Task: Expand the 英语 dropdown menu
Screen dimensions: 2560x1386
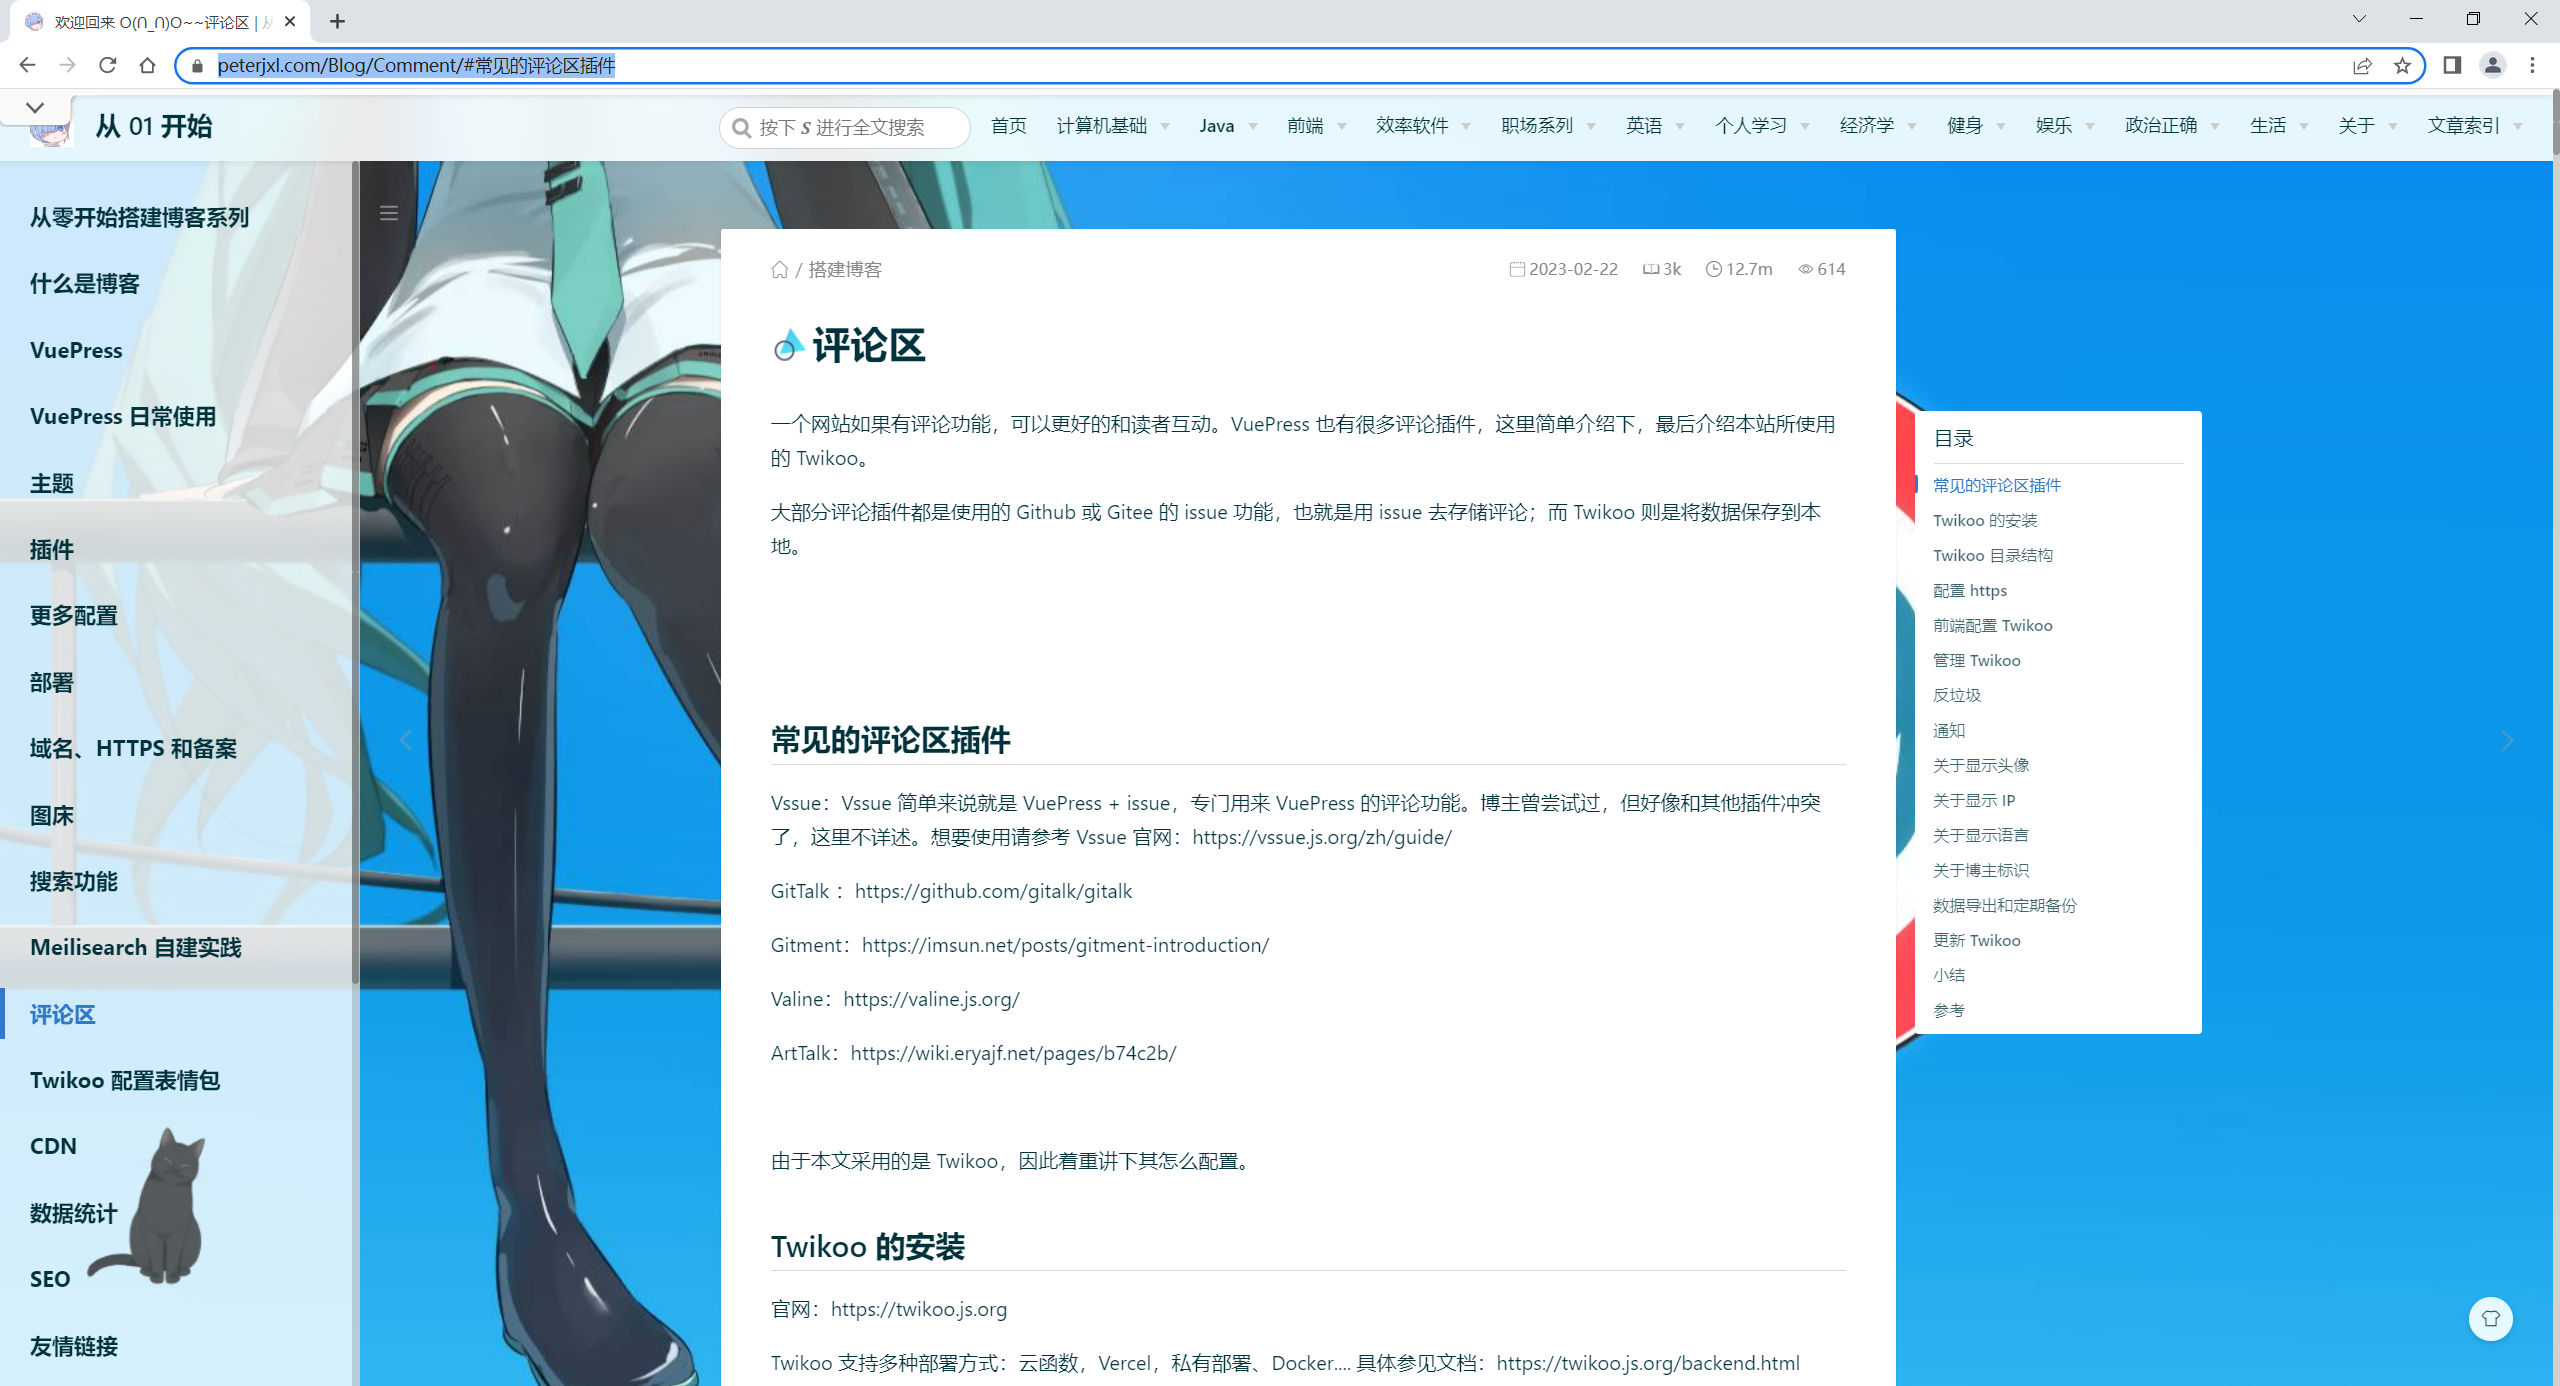Action: pyautogui.click(x=1654, y=126)
